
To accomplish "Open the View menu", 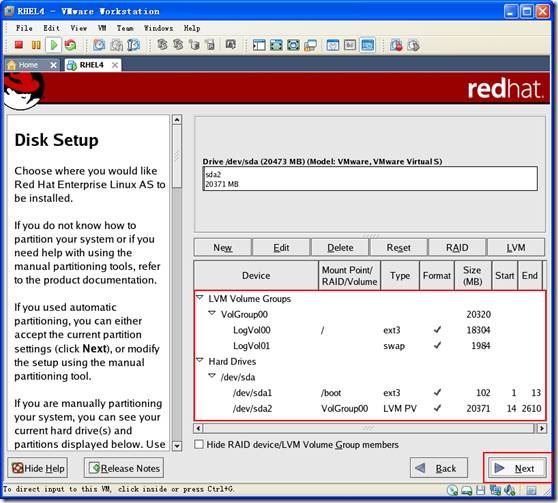I will point(78,28).
